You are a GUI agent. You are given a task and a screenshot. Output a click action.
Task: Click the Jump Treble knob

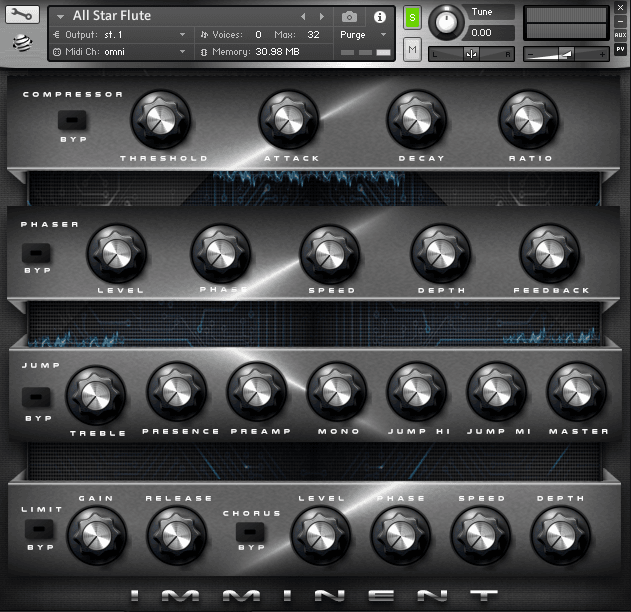click(x=96, y=396)
